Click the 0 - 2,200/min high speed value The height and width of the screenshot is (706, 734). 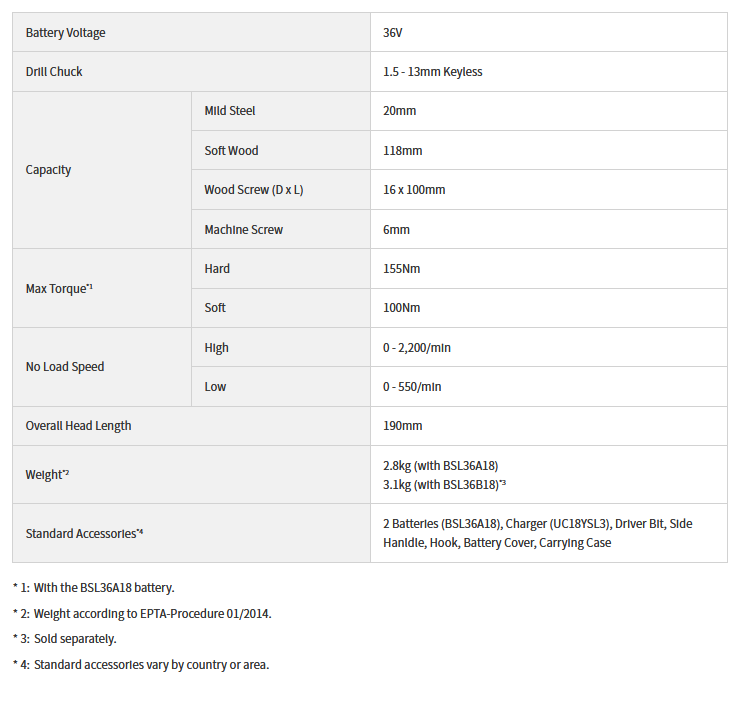tap(417, 348)
